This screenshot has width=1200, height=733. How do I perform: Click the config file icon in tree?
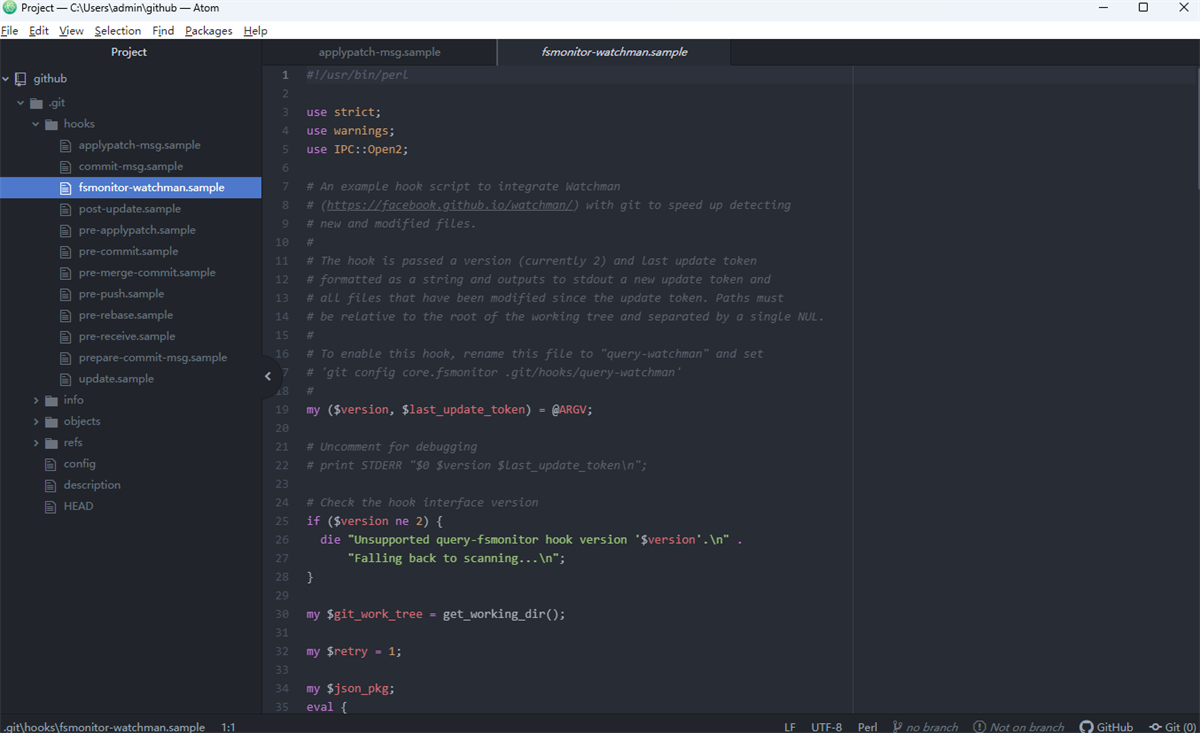[x=51, y=464]
